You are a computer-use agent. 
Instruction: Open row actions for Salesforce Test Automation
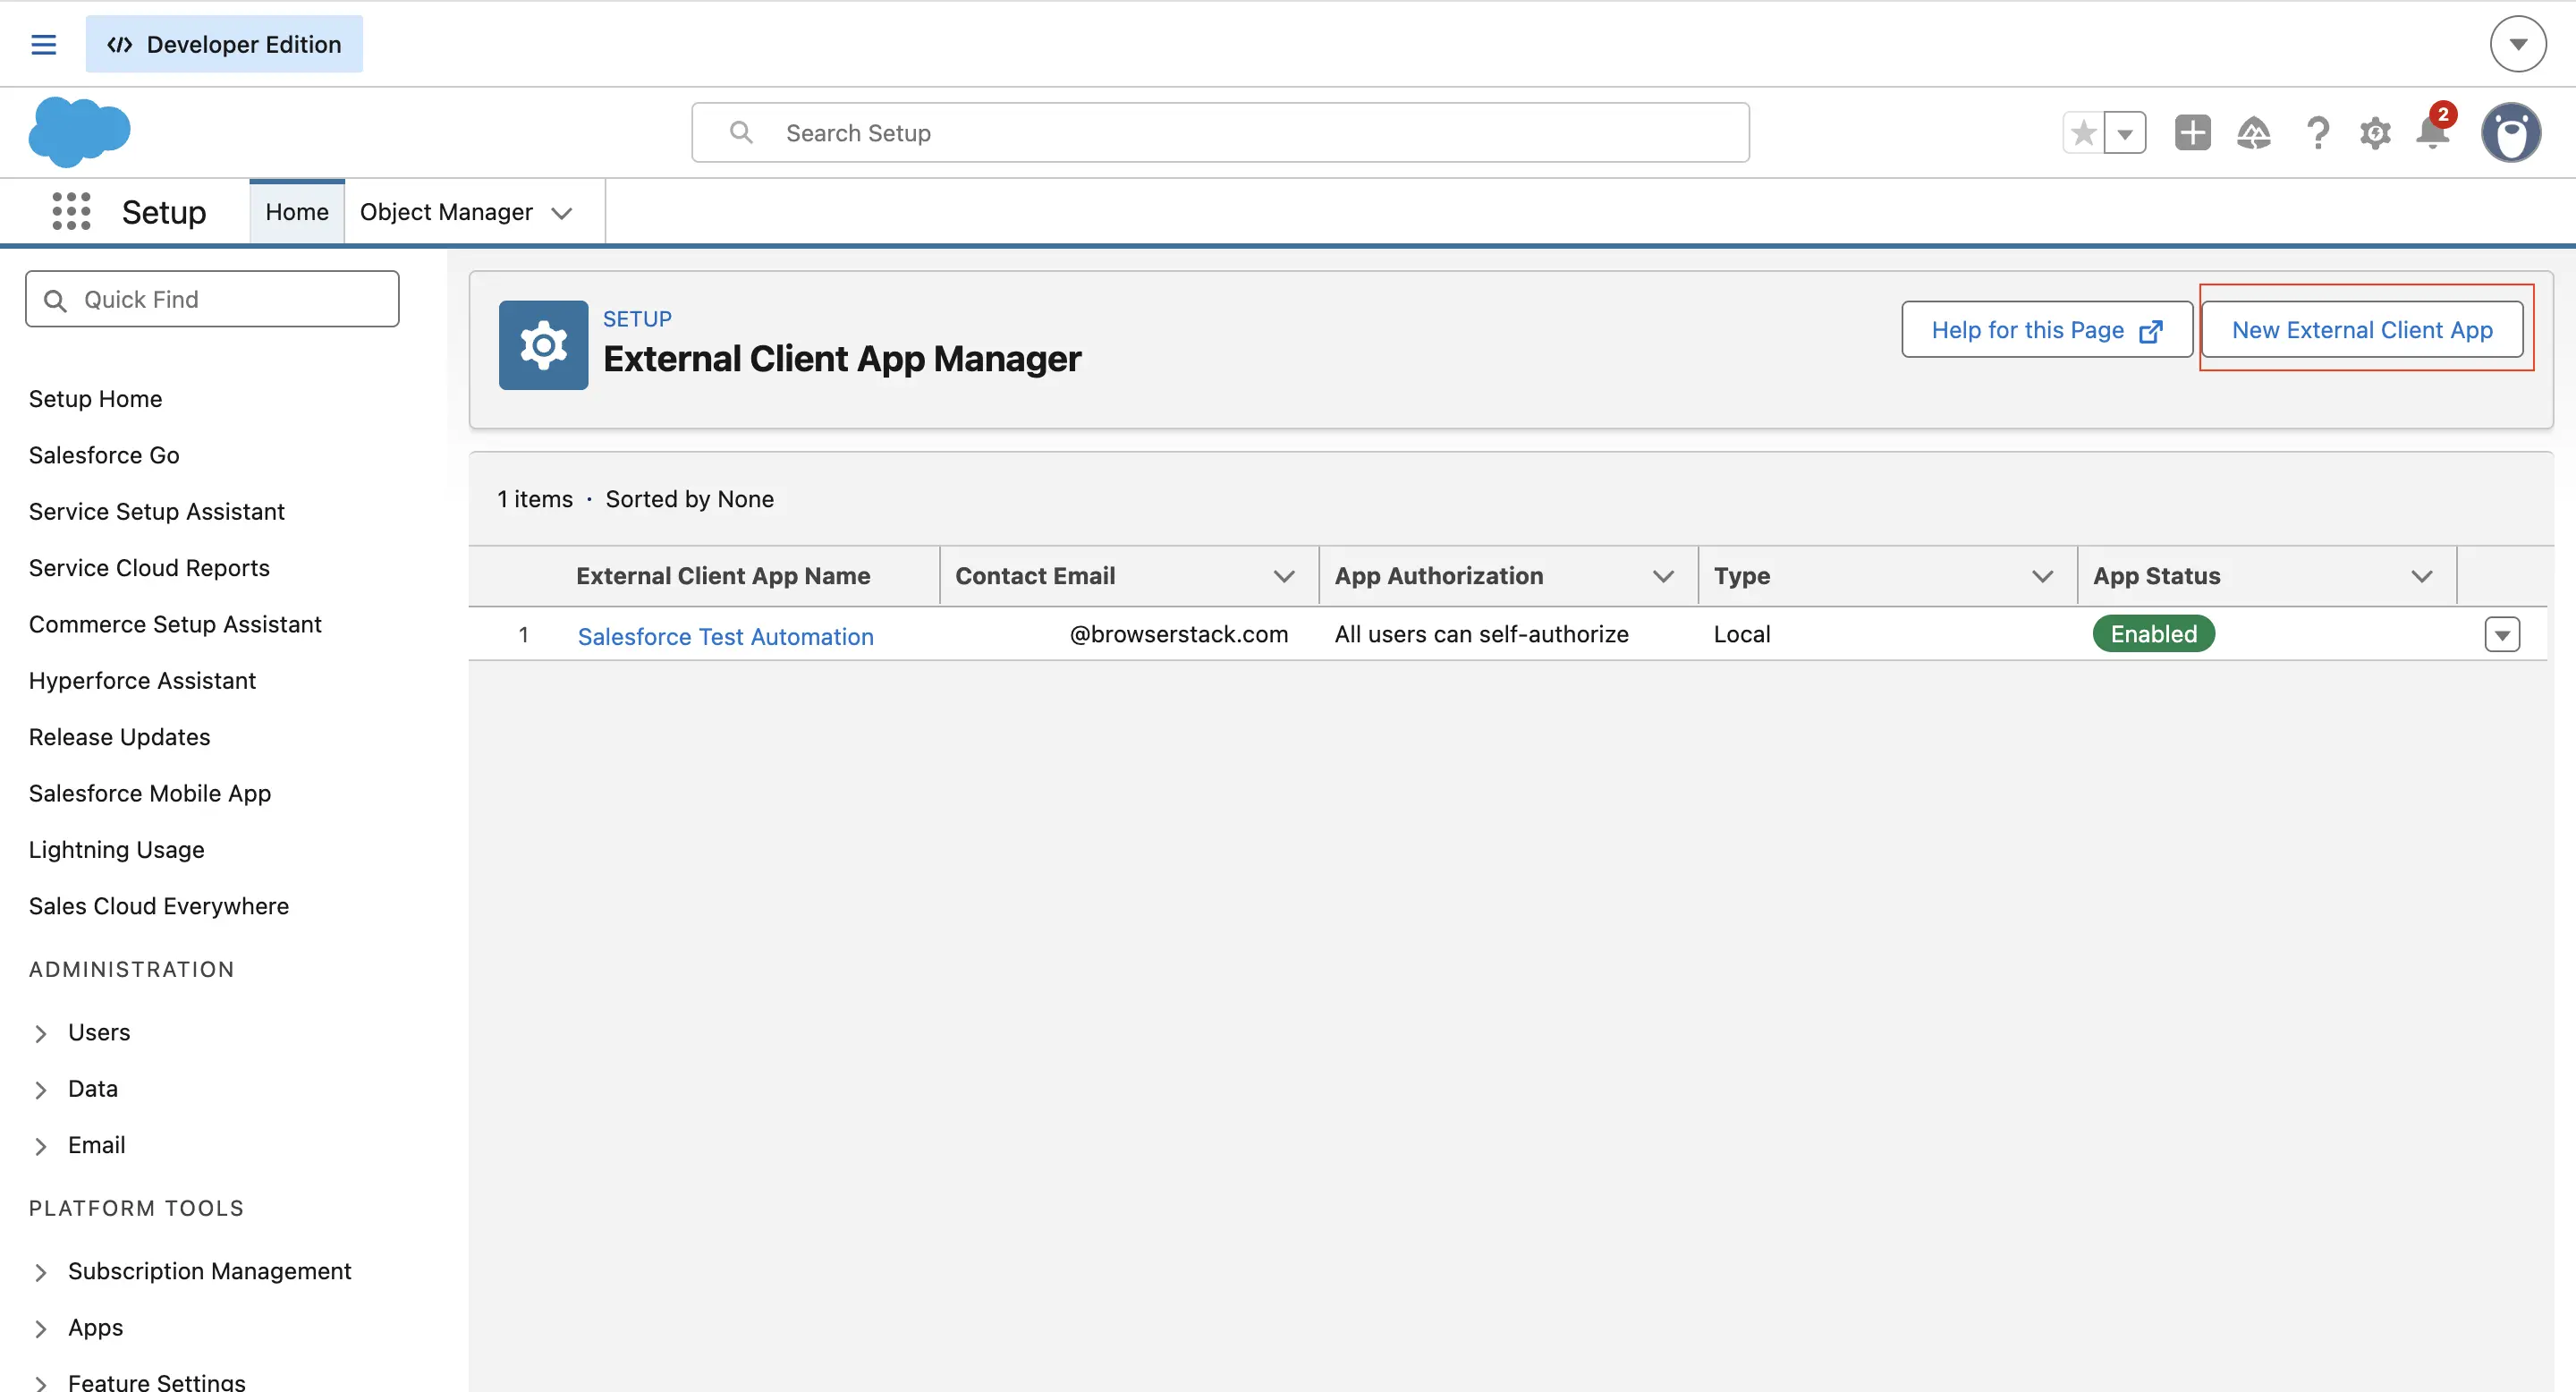pyautogui.click(x=2503, y=633)
